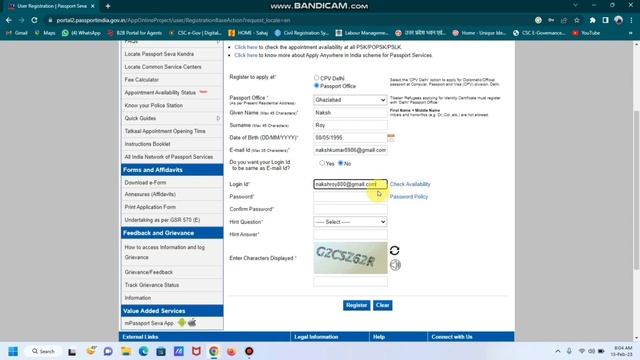Open Know your Police Station
The height and width of the screenshot is (360, 640).
[153, 105]
